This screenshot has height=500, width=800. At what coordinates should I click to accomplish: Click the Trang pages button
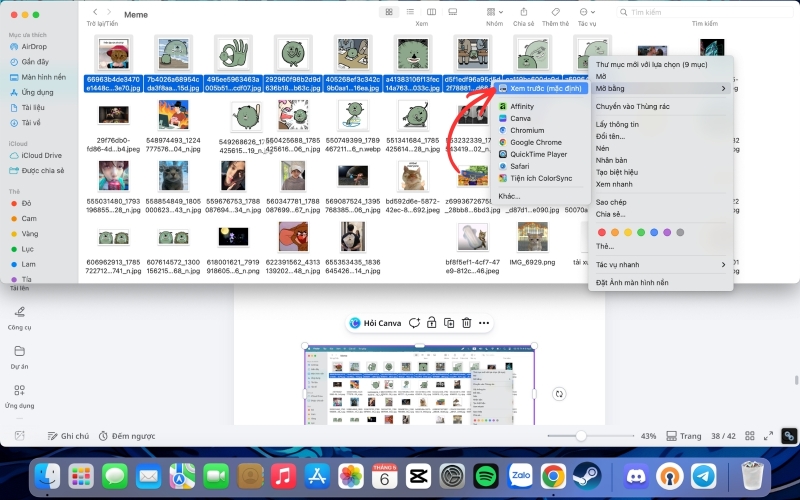tap(684, 436)
